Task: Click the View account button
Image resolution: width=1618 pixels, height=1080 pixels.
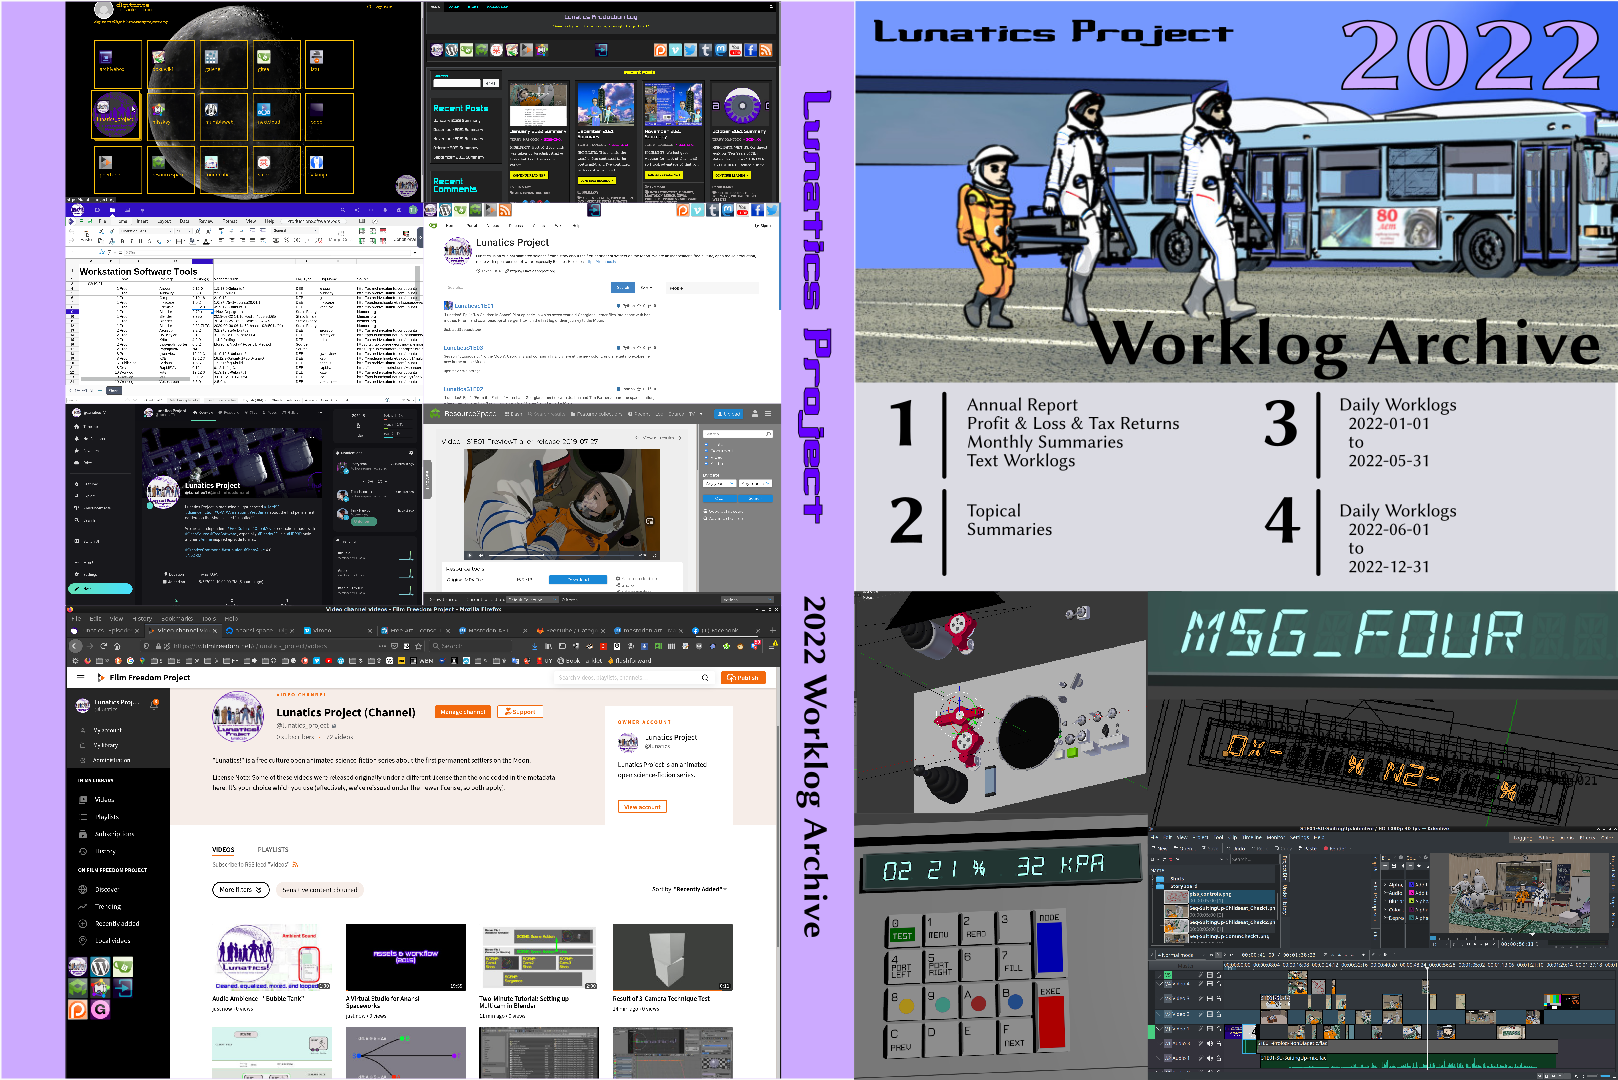Action: tap(642, 806)
